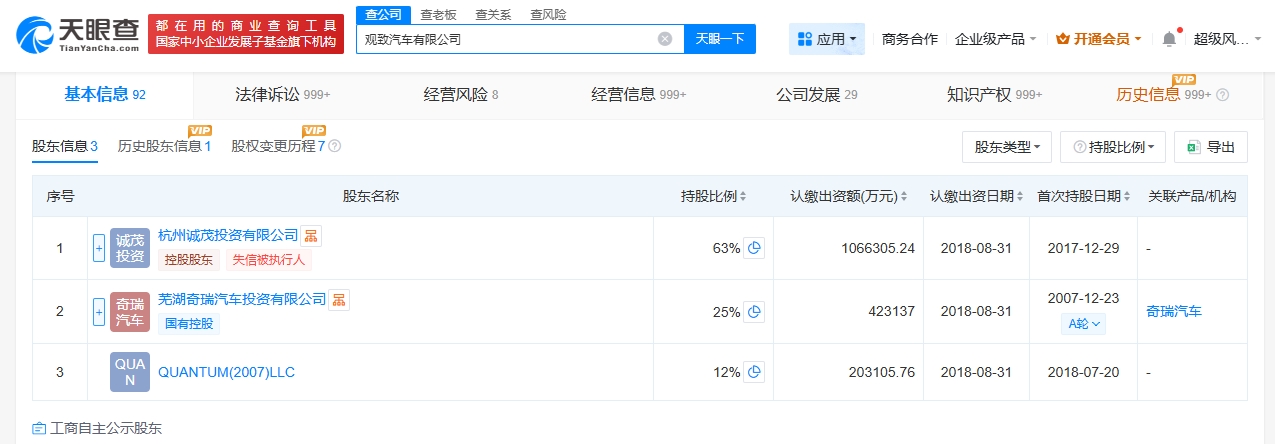Screen dimensions: 1275x444
Task: Click help icon next to 股权变更历程
Action: pos(335,146)
